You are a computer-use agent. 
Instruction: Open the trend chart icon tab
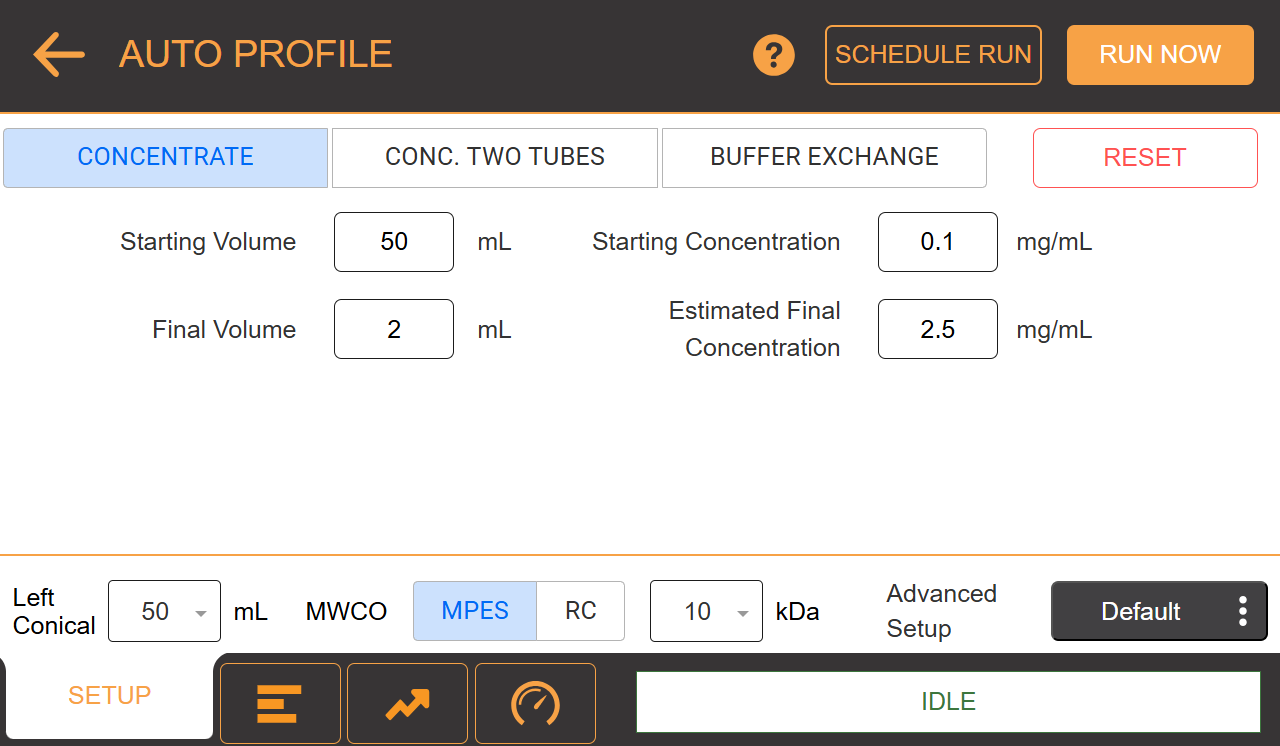(407, 703)
